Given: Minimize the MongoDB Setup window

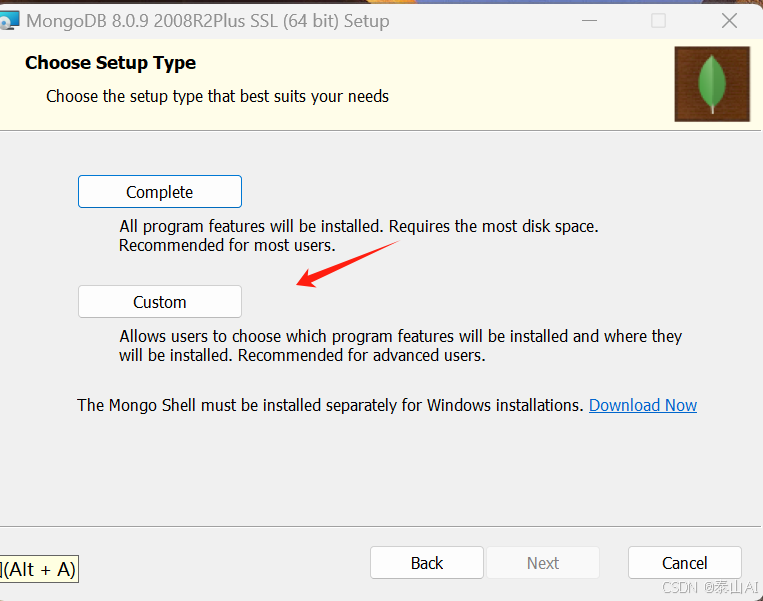Looking at the screenshot, I should pyautogui.click(x=589, y=20).
